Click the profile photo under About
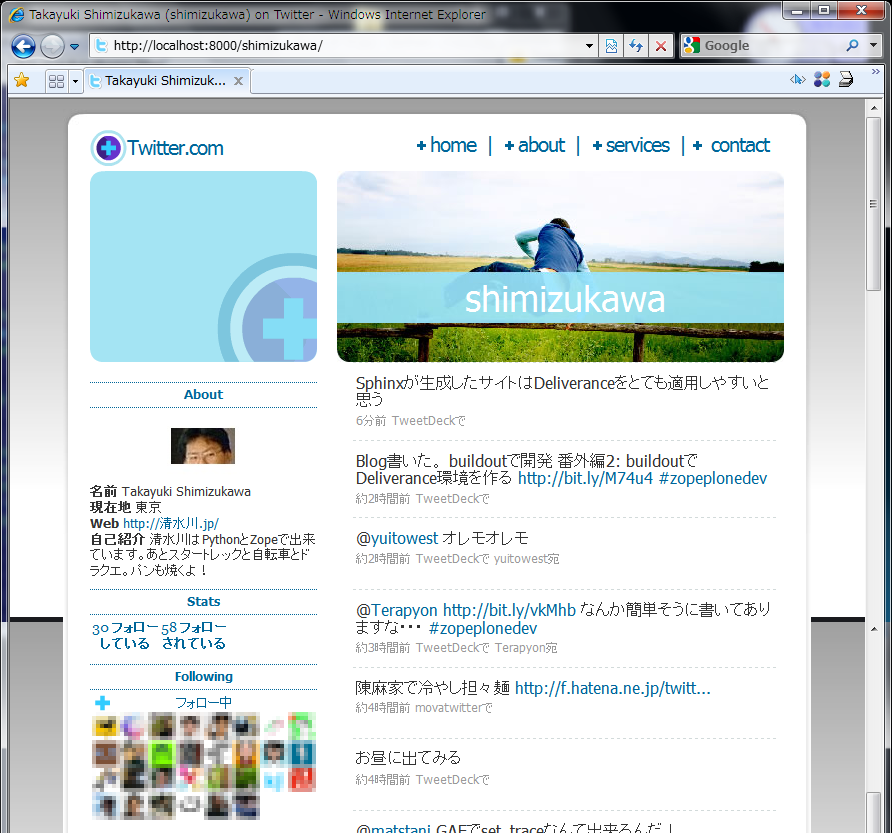This screenshot has width=892, height=833. [203, 446]
